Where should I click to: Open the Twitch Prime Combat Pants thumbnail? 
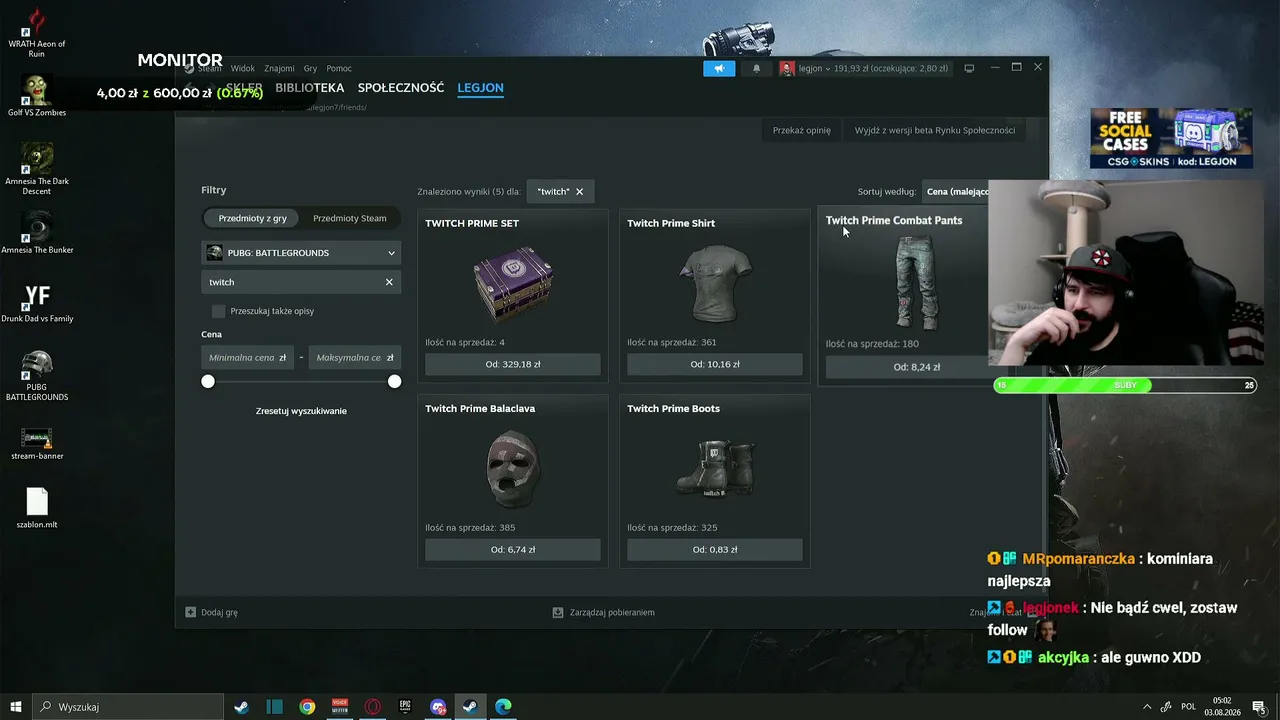915,283
